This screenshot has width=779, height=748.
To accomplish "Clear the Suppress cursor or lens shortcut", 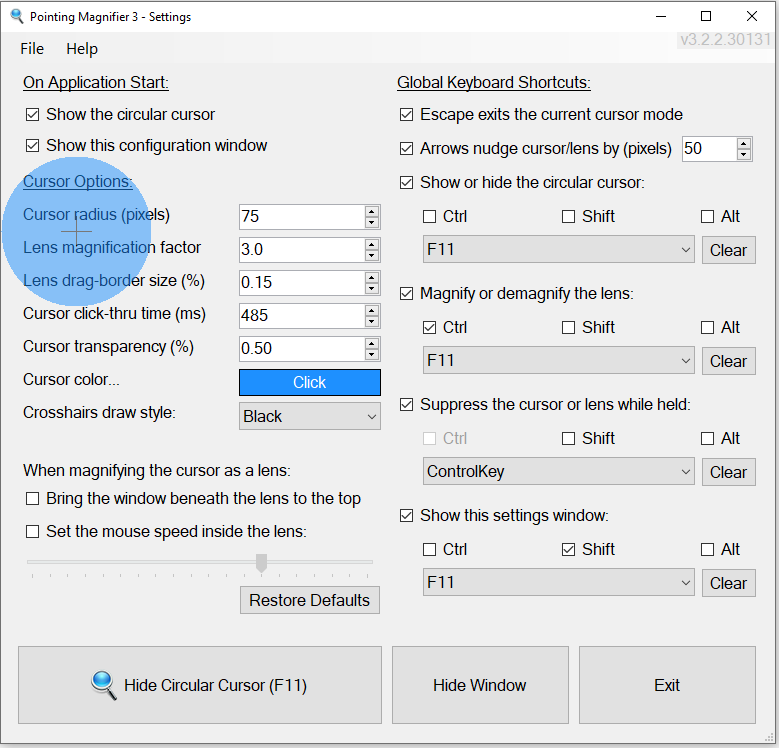I will (728, 472).
